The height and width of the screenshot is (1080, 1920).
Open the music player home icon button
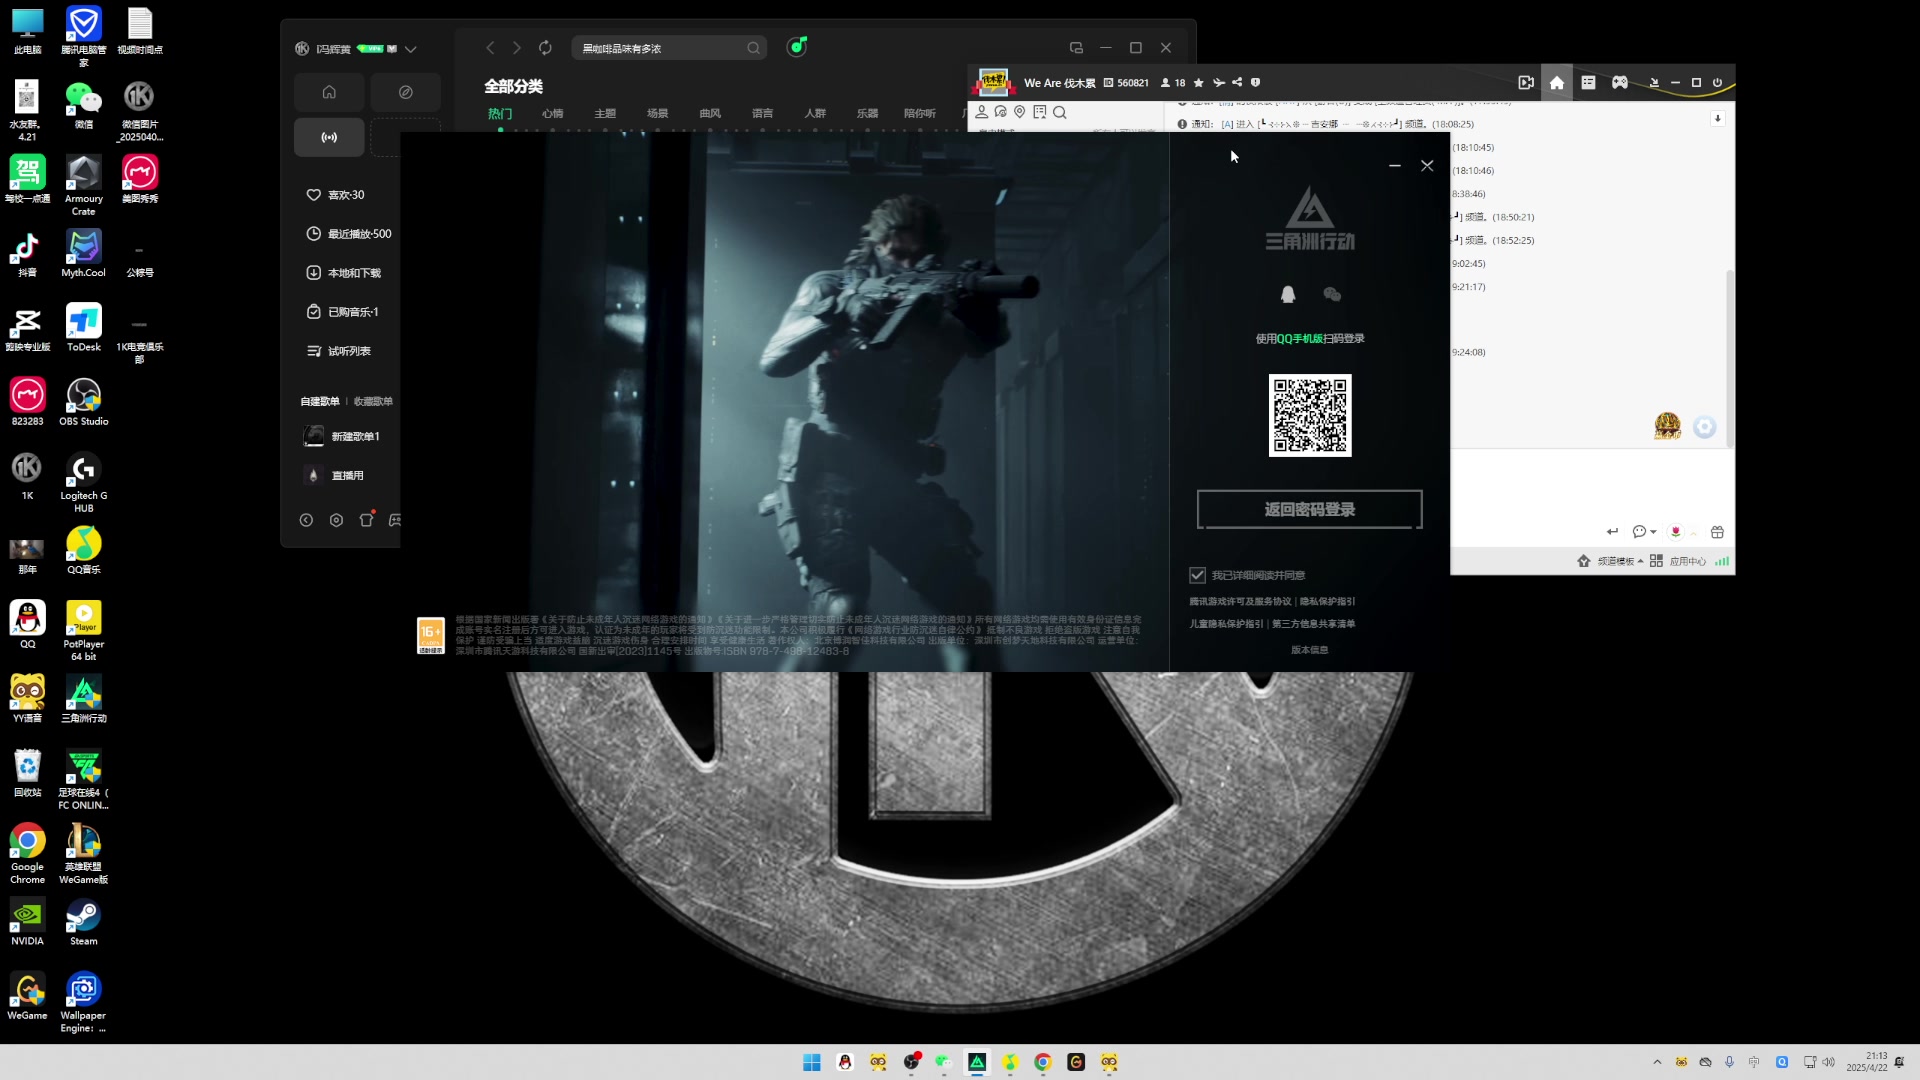point(329,92)
